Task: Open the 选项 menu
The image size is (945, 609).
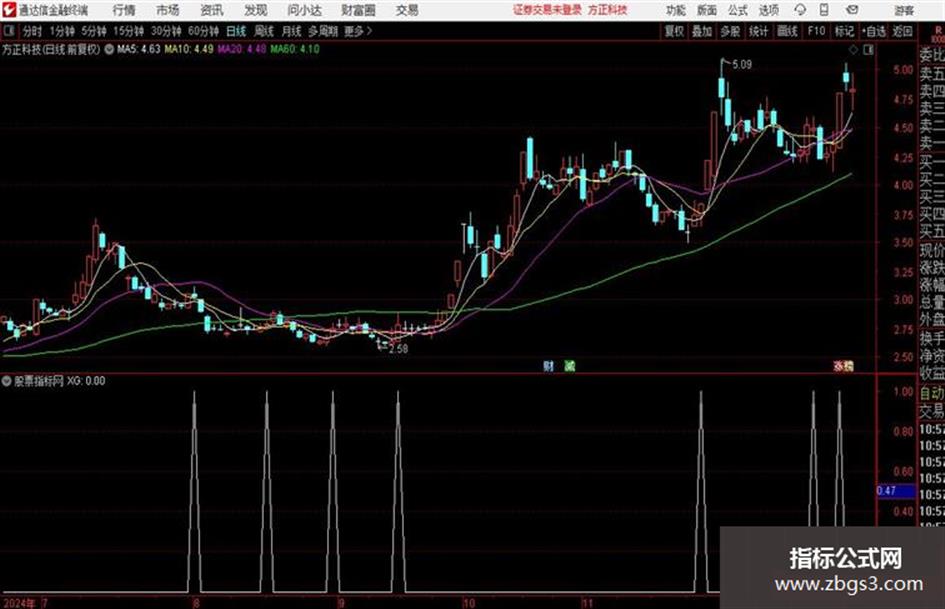Action: (x=768, y=10)
